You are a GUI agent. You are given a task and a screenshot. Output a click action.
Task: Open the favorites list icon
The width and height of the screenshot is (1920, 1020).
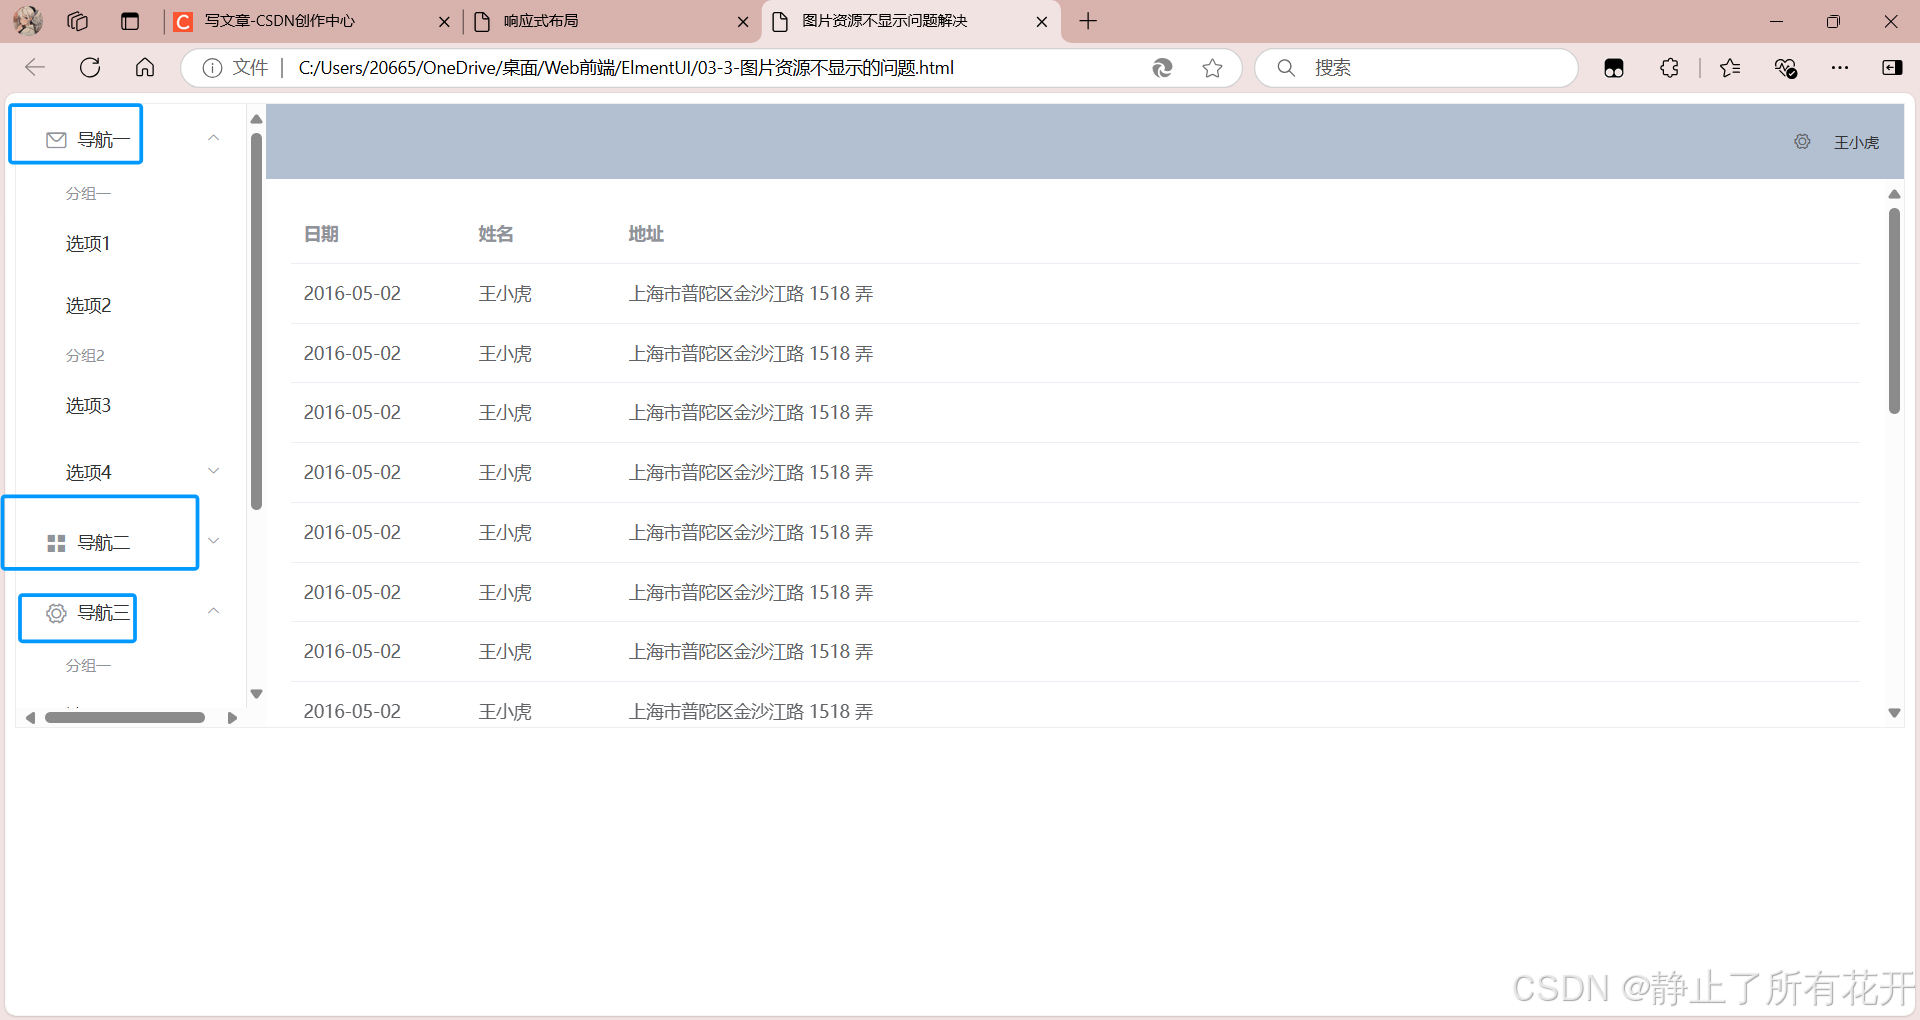coord(1730,68)
